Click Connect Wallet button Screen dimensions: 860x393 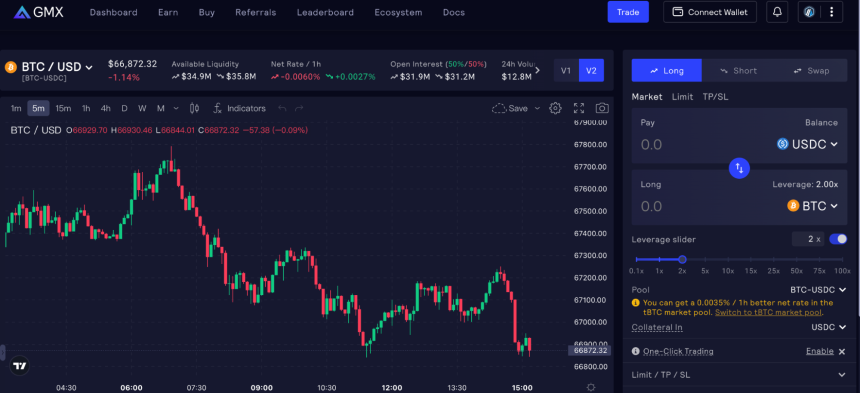click(x=710, y=12)
